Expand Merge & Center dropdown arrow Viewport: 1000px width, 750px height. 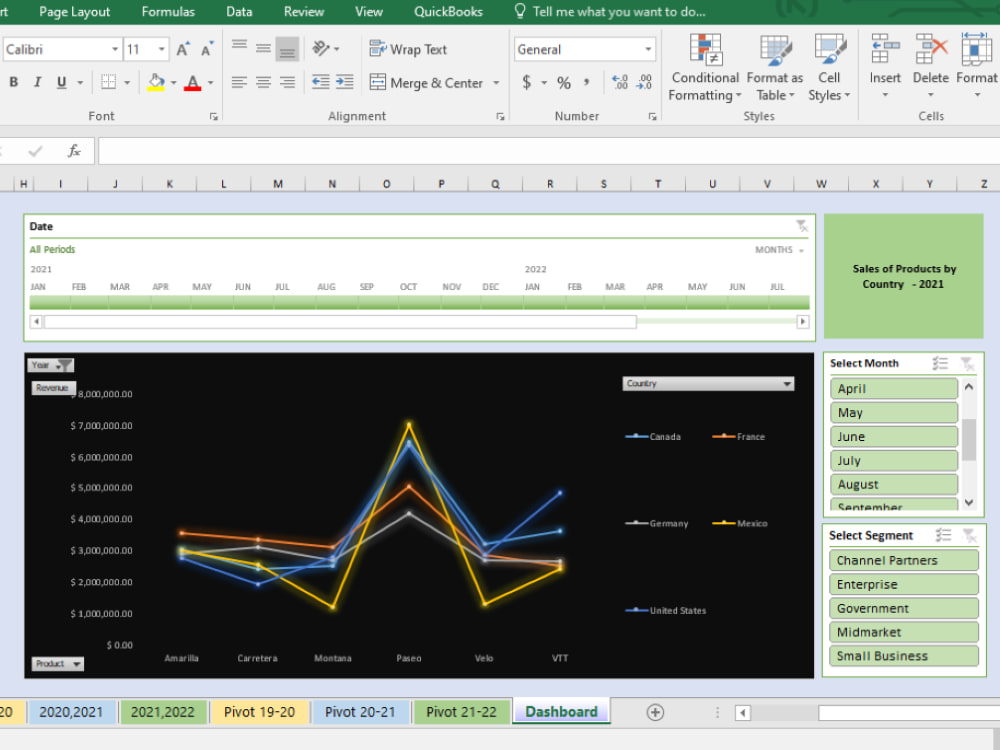[496, 82]
